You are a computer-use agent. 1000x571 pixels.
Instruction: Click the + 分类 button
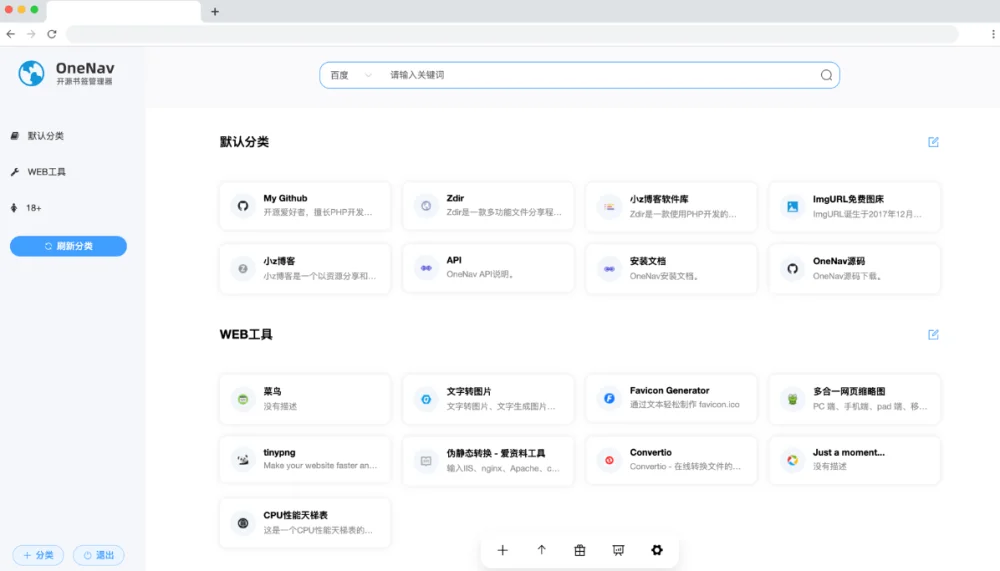tap(38, 555)
